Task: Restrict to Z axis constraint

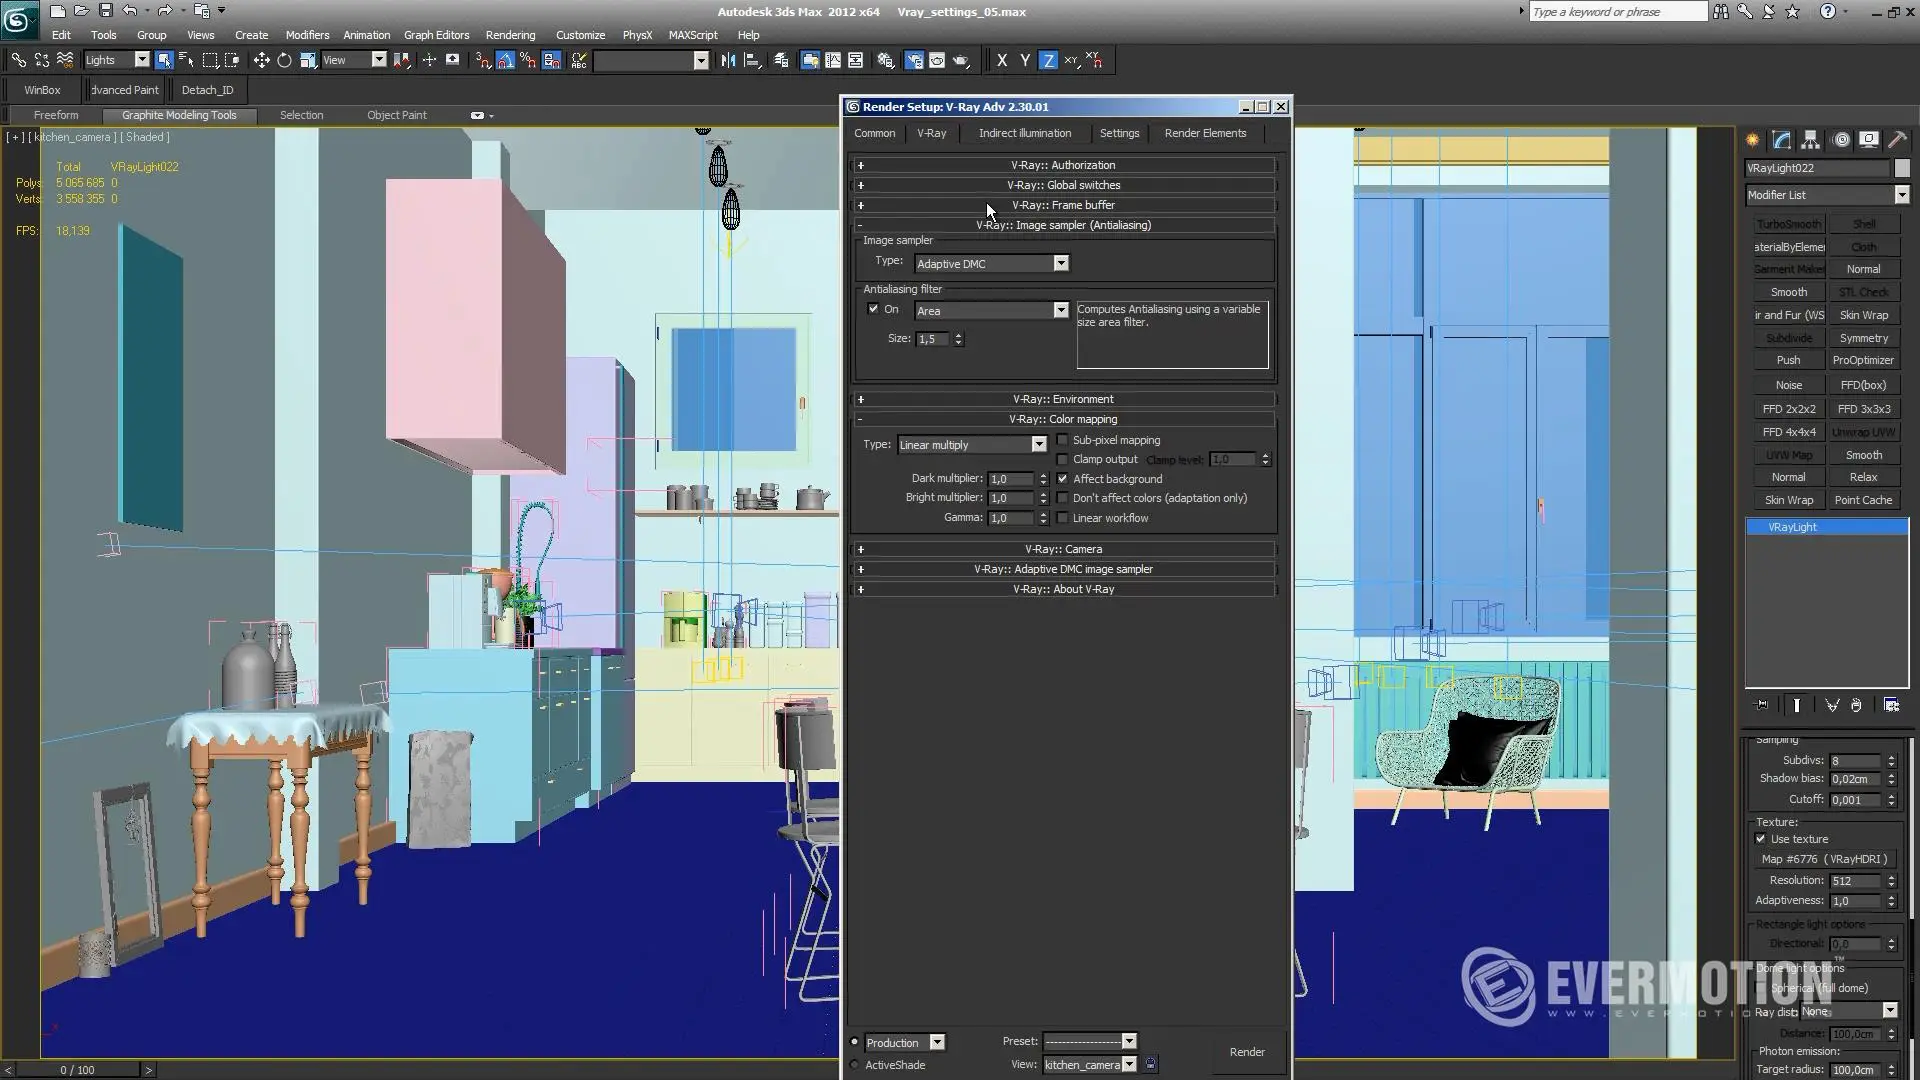Action: (1048, 60)
